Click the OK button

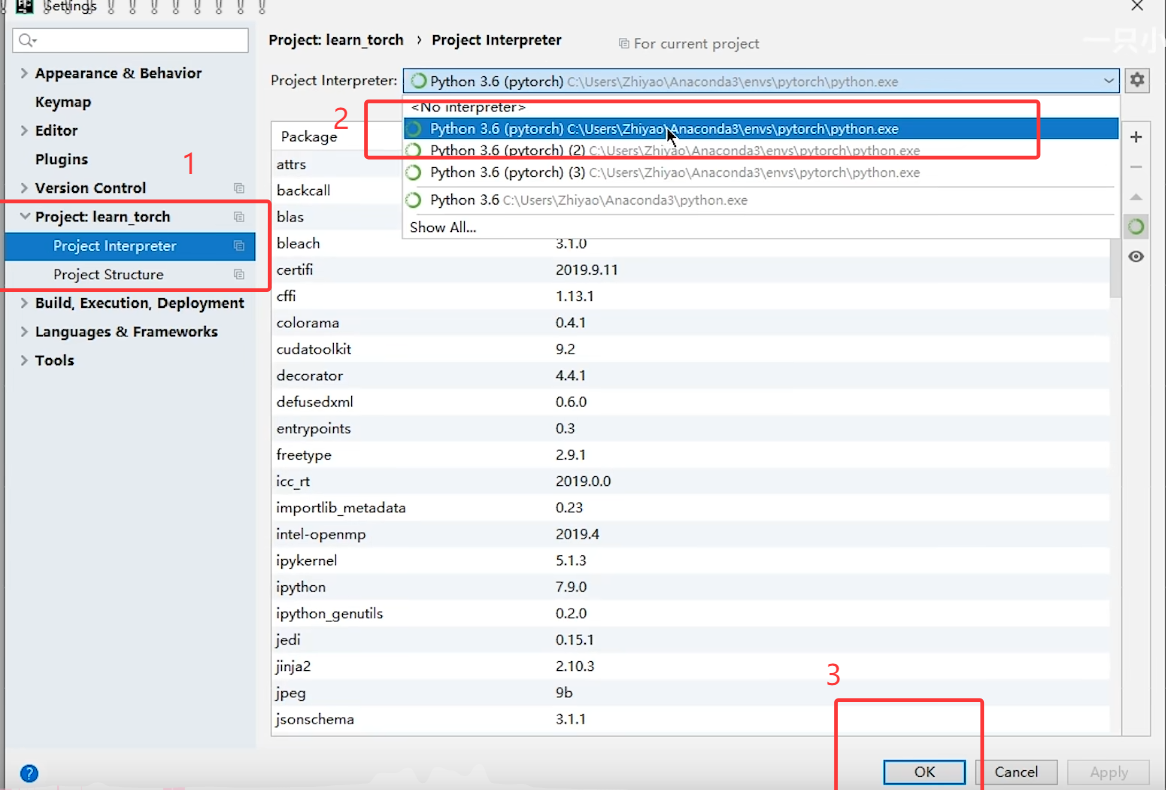coord(924,772)
